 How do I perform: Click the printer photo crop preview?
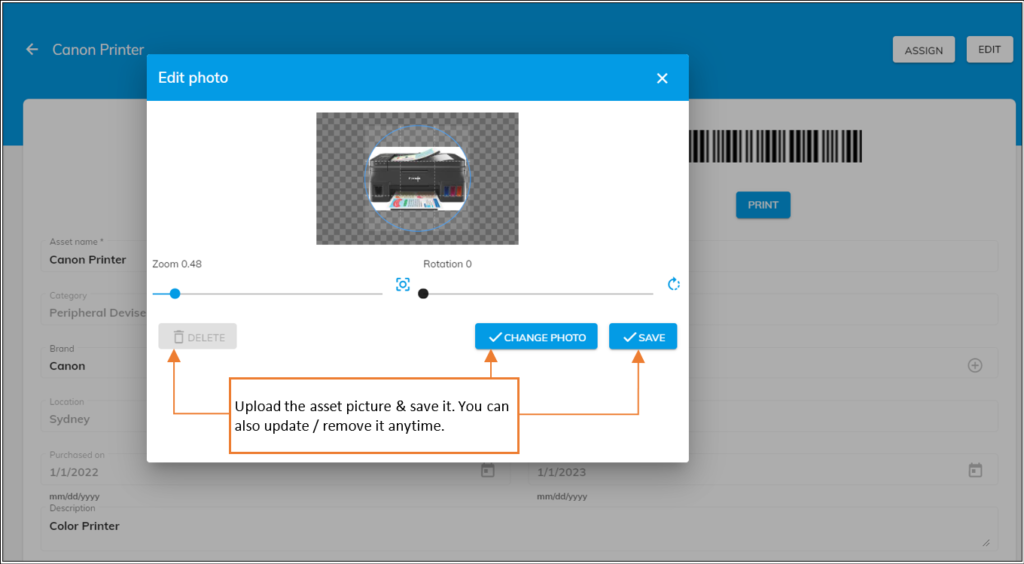coord(417,179)
